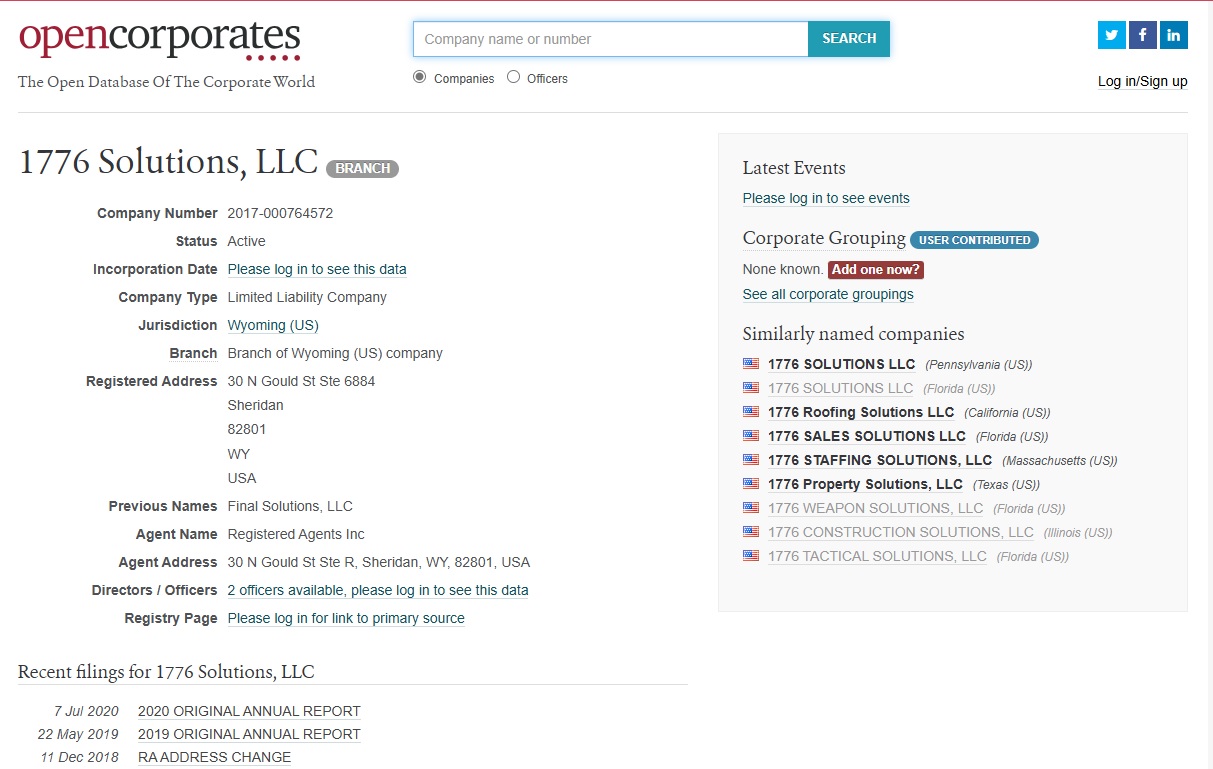Click flag icon beside 1776 Property Solutions, LLC

(x=751, y=484)
